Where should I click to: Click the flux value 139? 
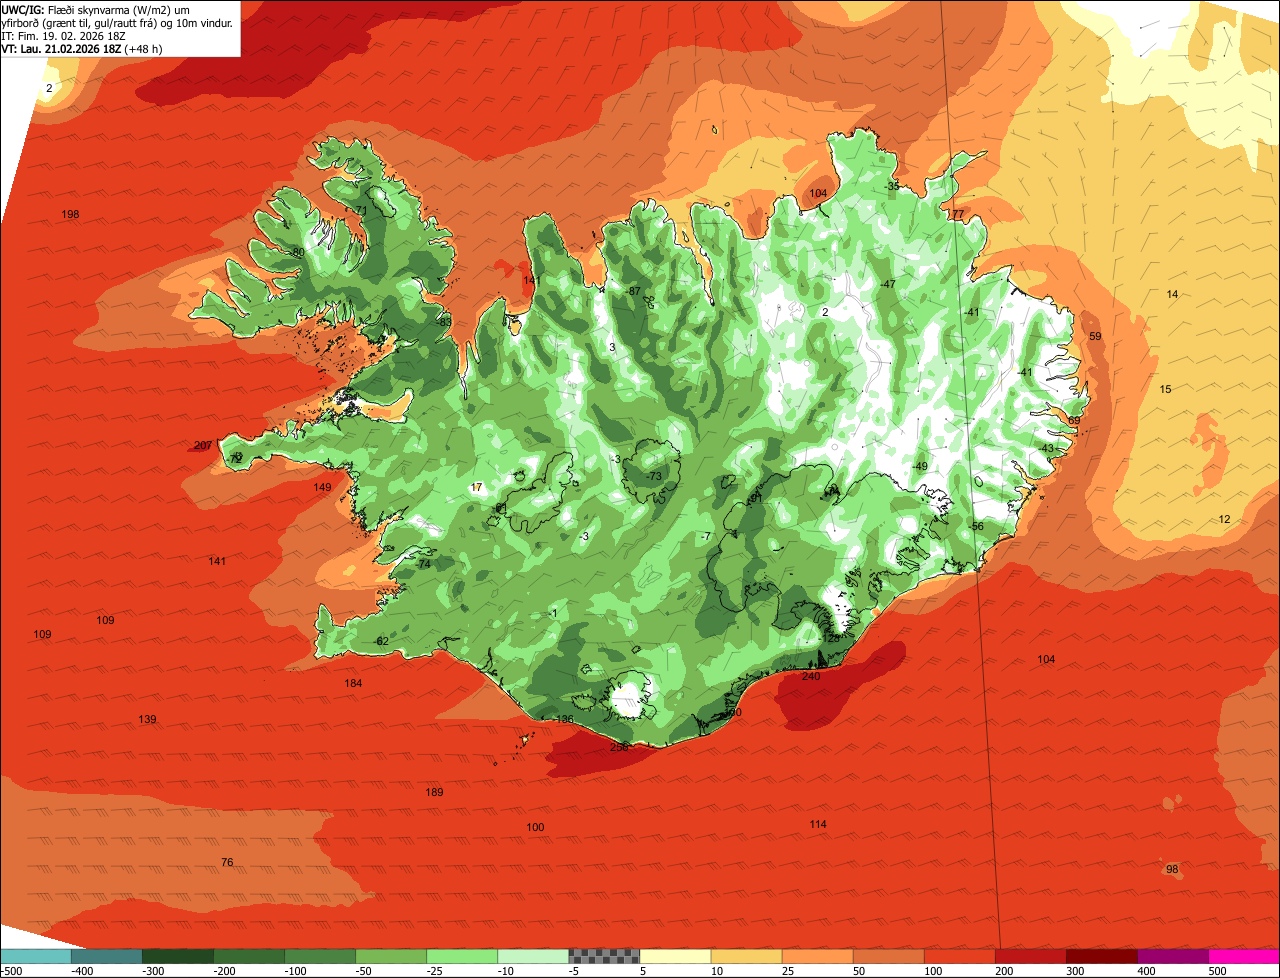coord(147,720)
